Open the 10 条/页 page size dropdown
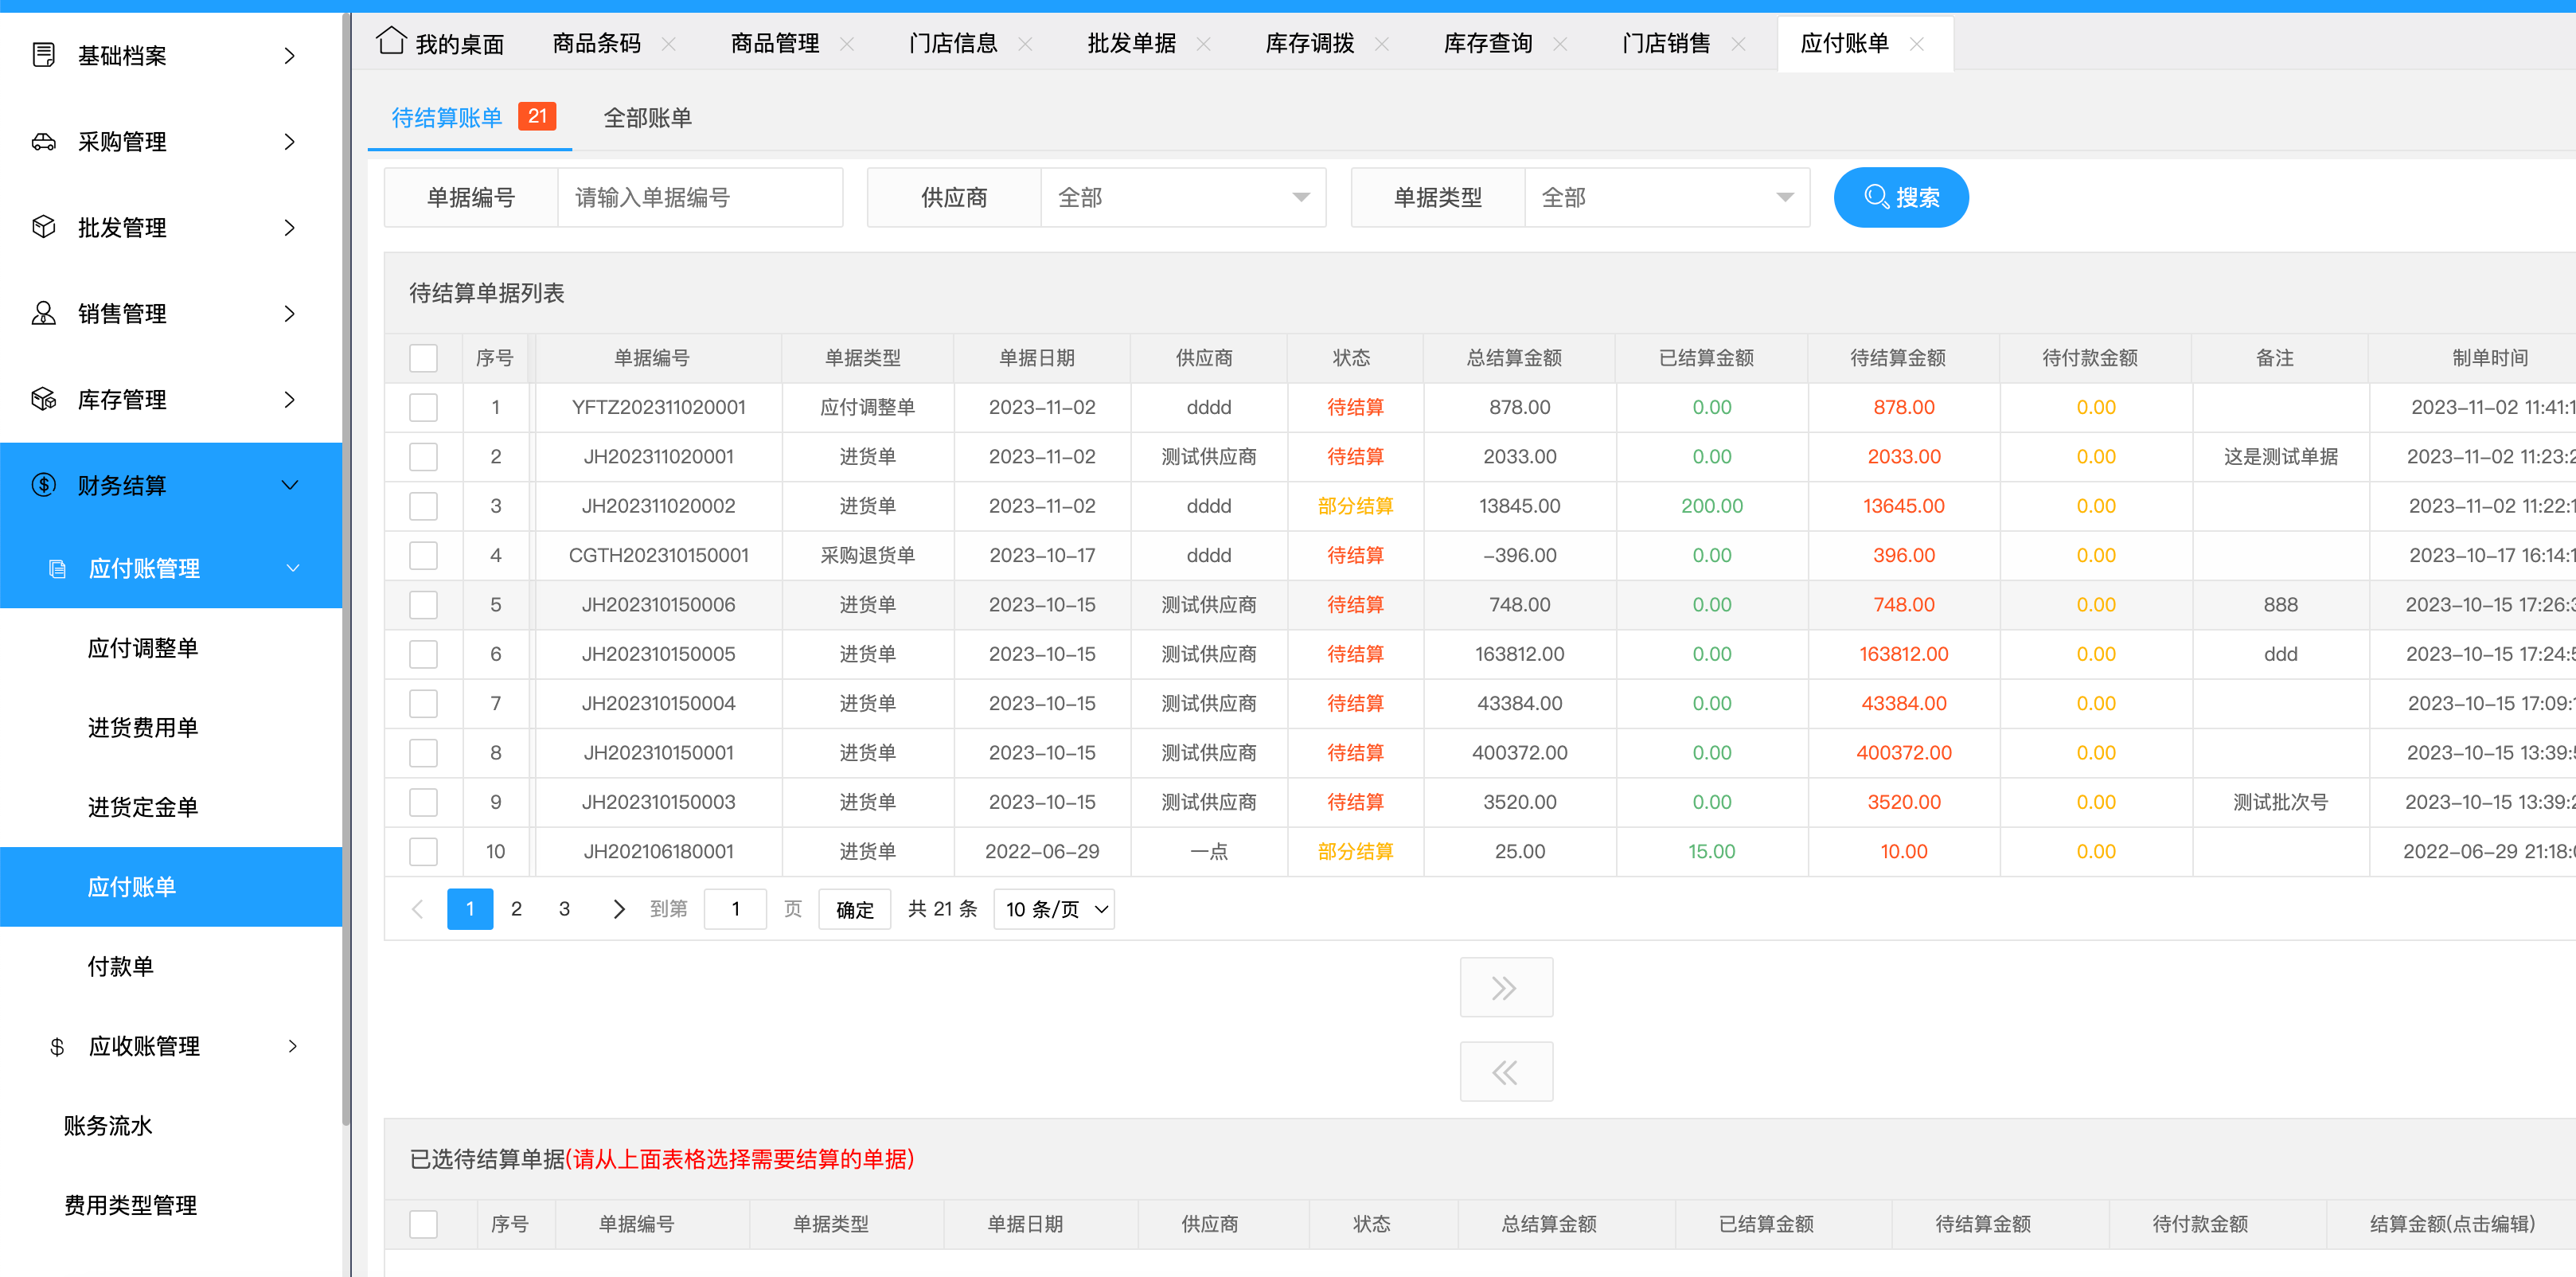Image resolution: width=2576 pixels, height=1277 pixels. (x=1054, y=909)
